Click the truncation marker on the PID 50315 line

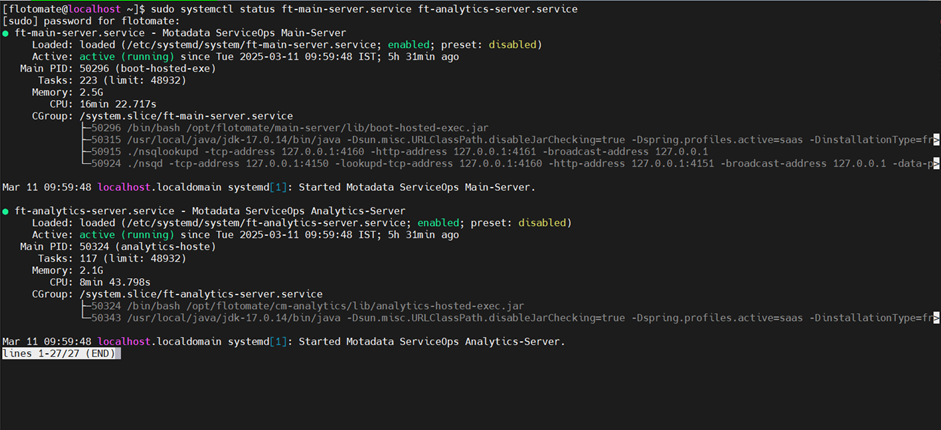[936, 140]
